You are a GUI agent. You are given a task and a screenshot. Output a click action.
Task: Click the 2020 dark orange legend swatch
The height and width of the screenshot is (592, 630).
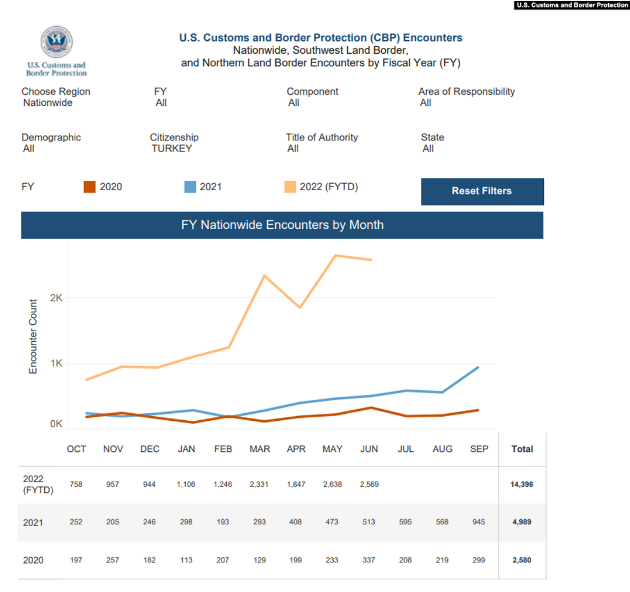point(89,187)
